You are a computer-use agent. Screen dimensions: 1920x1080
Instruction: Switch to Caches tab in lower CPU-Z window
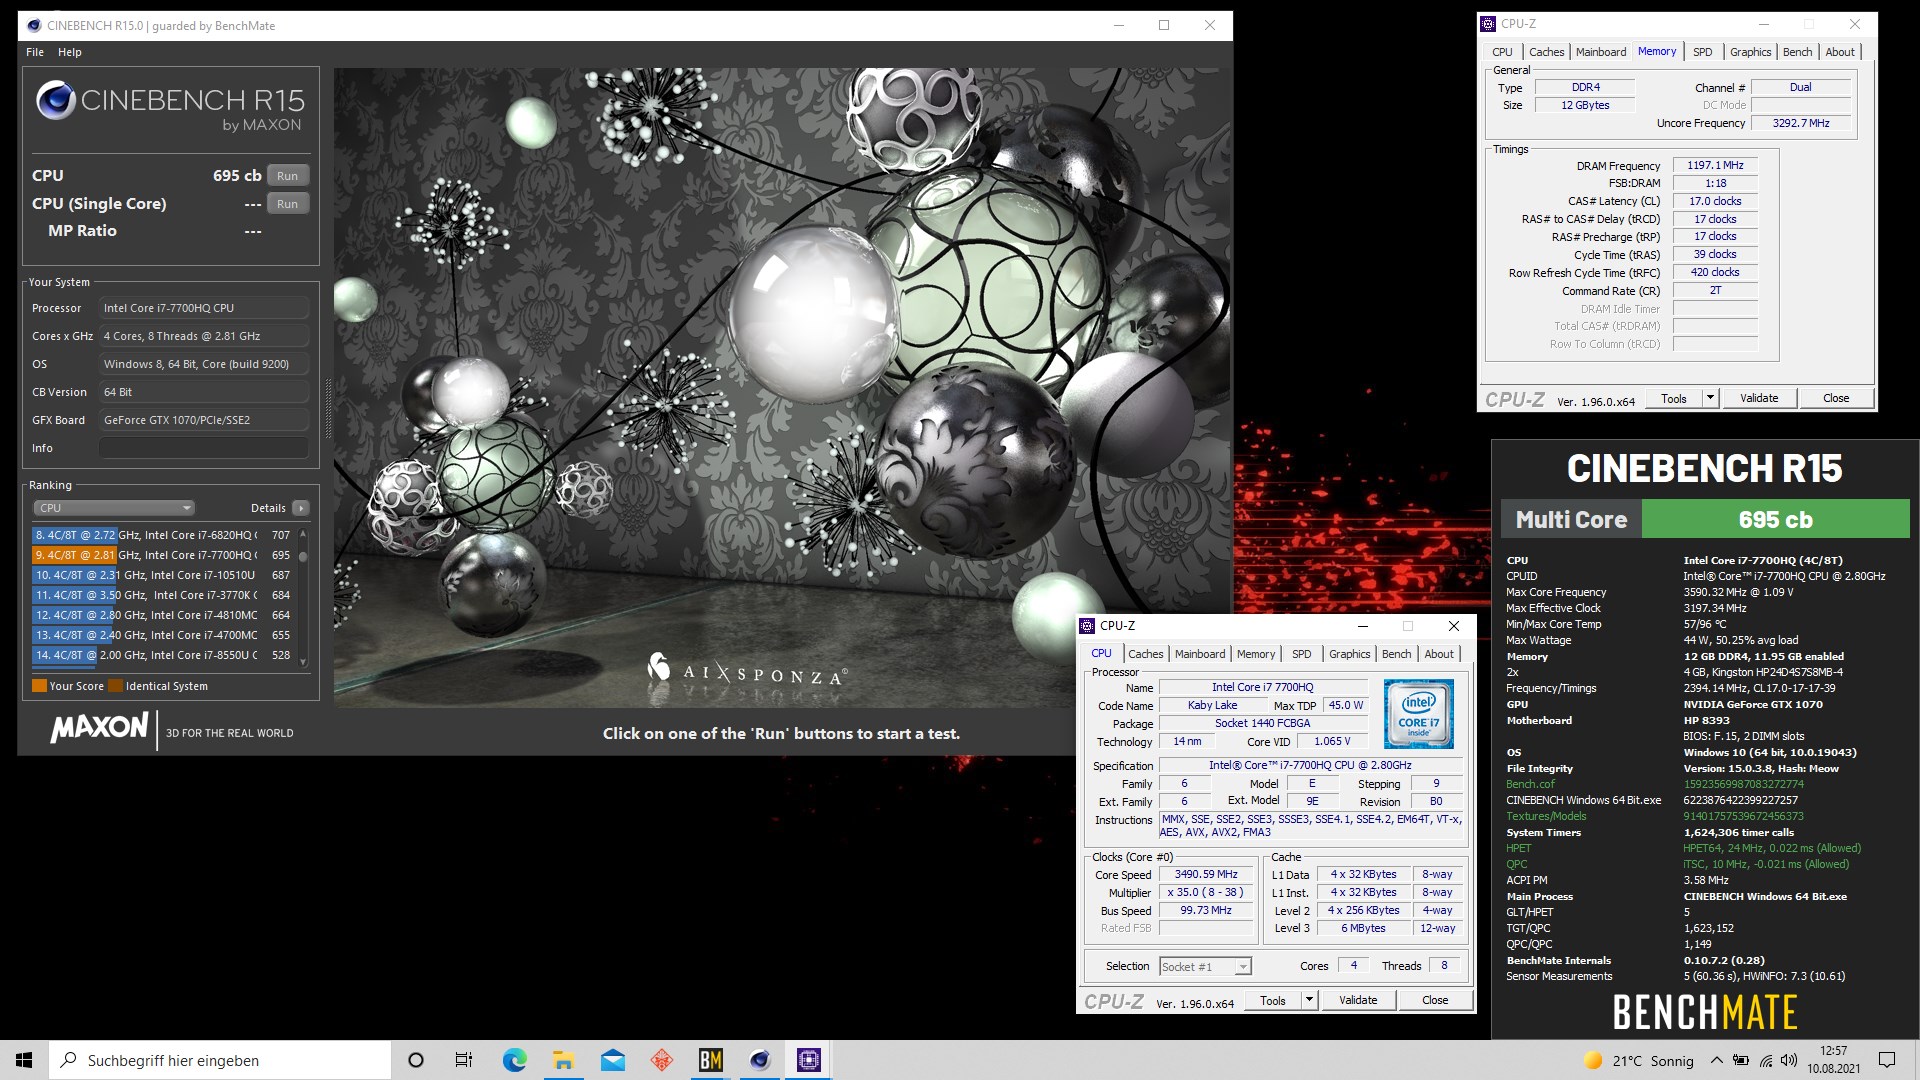click(1146, 654)
